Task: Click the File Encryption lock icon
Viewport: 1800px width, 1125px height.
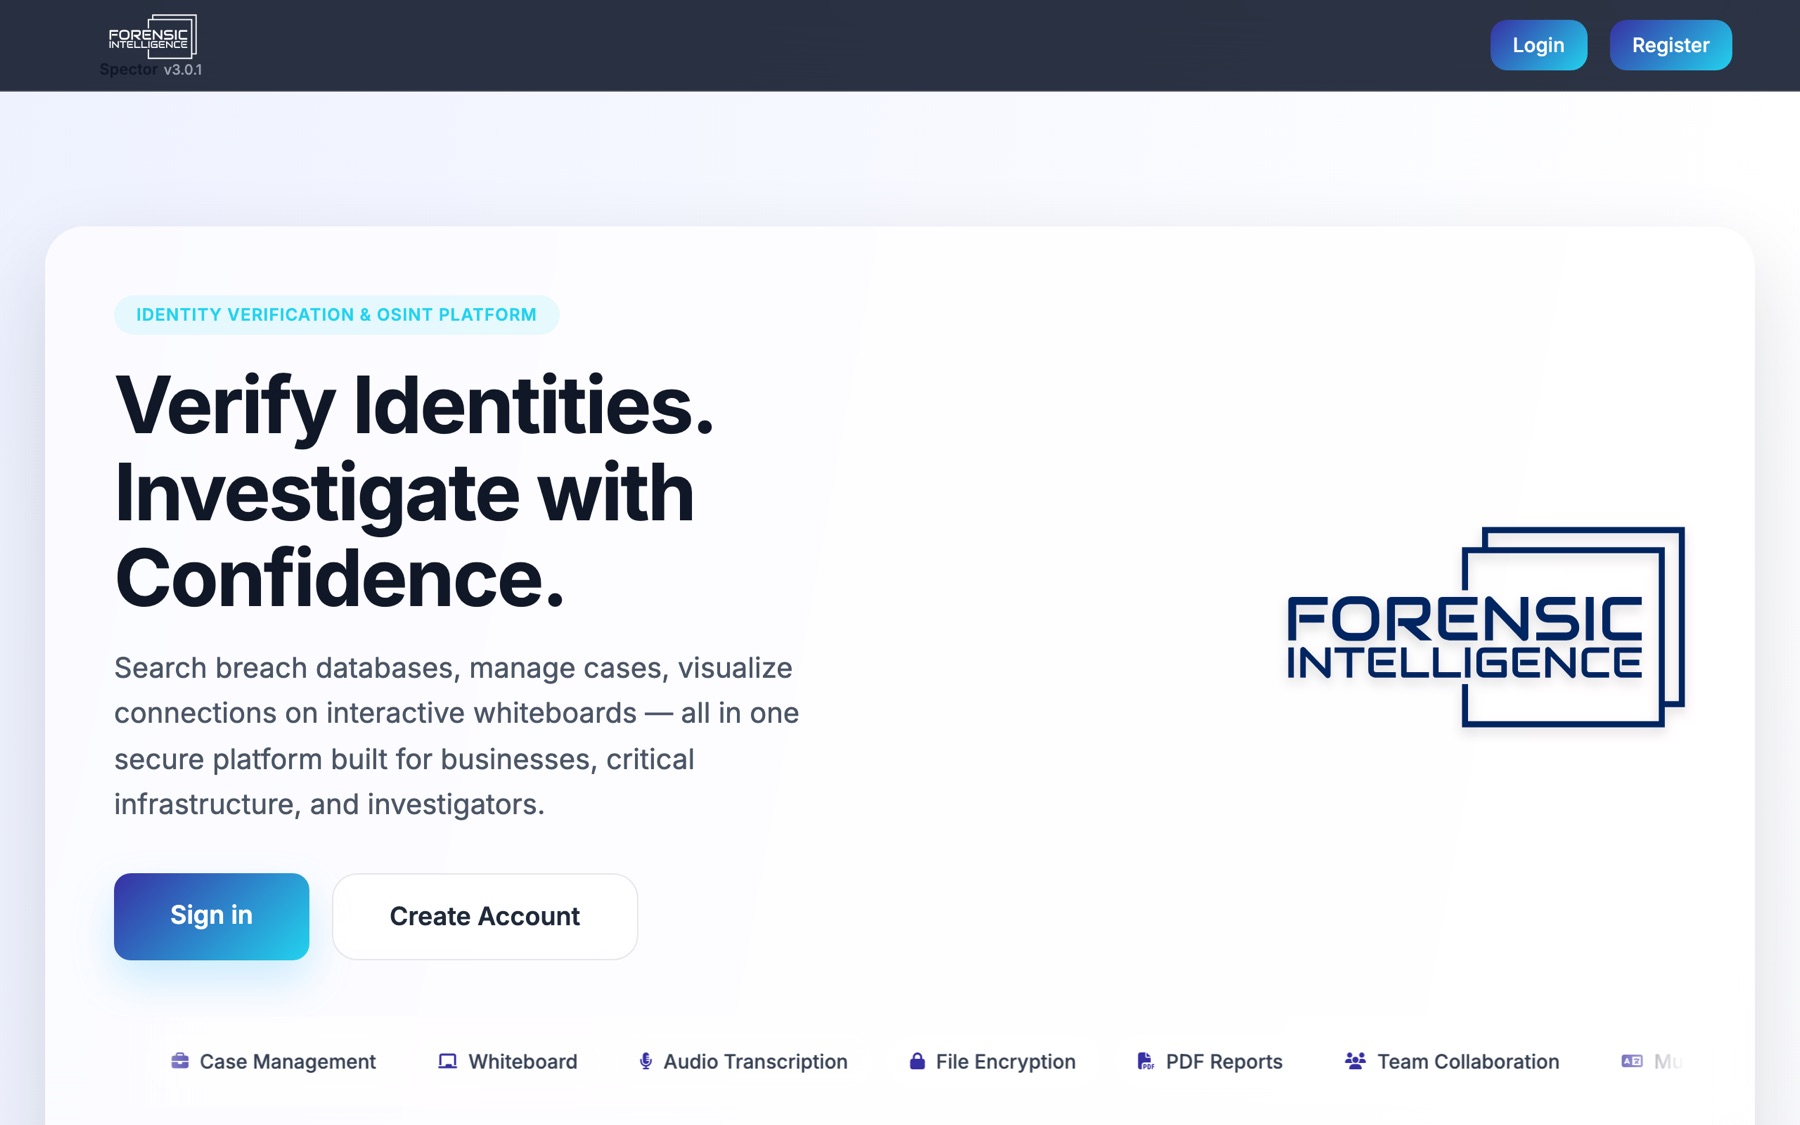Action: [x=917, y=1061]
